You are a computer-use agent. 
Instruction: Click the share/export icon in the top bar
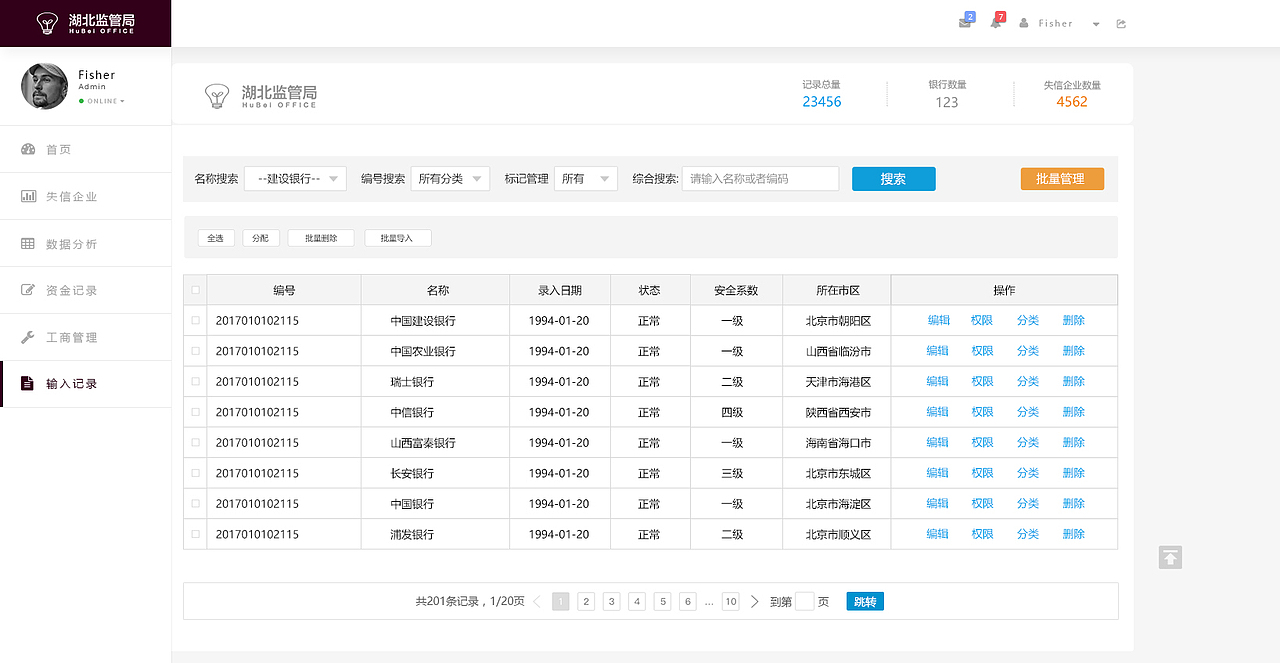click(1121, 23)
